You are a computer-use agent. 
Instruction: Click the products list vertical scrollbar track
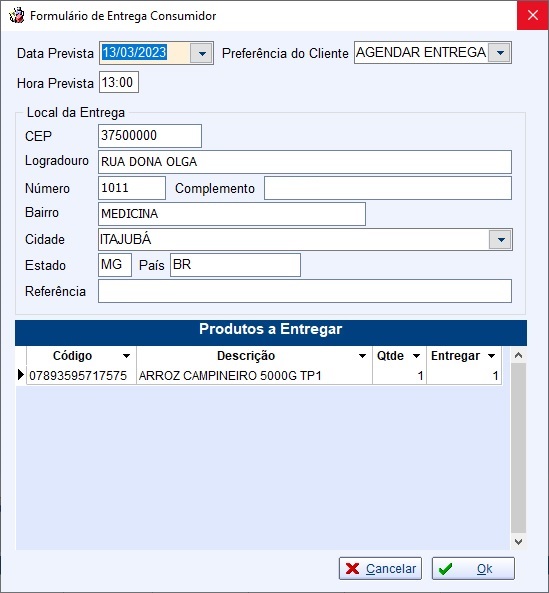pos(518,448)
